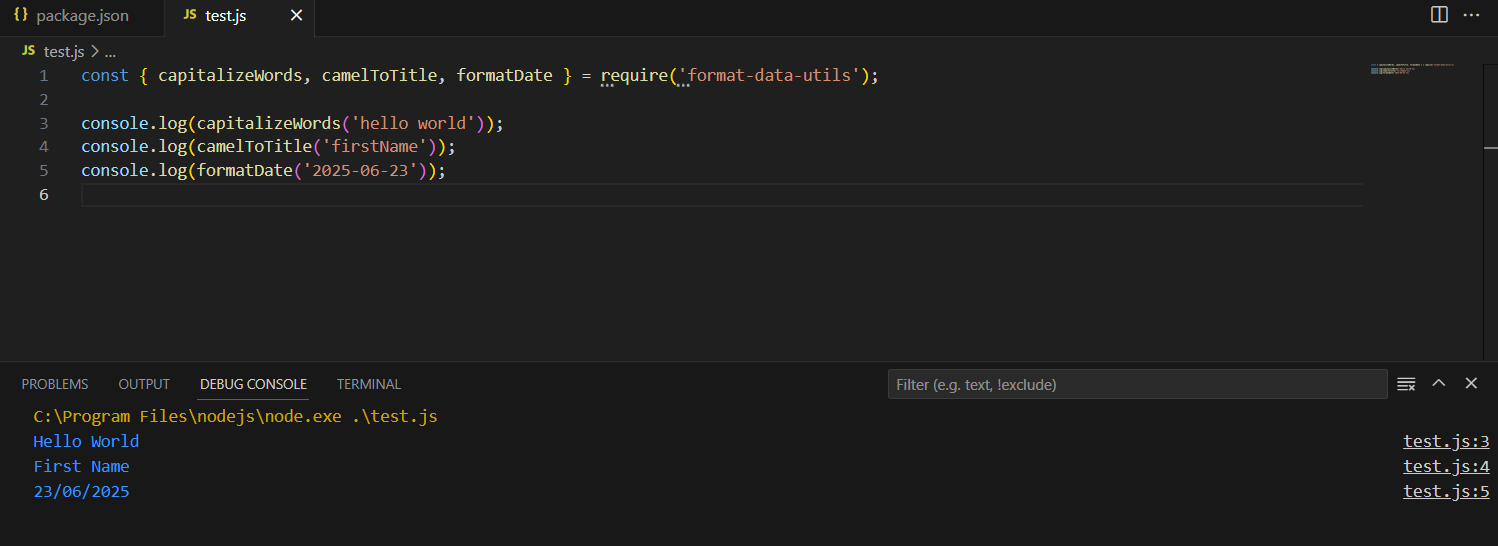Image resolution: width=1498 pixels, height=546 pixels.
Task: Select the test.js editor tab
Action: point(226,16)
